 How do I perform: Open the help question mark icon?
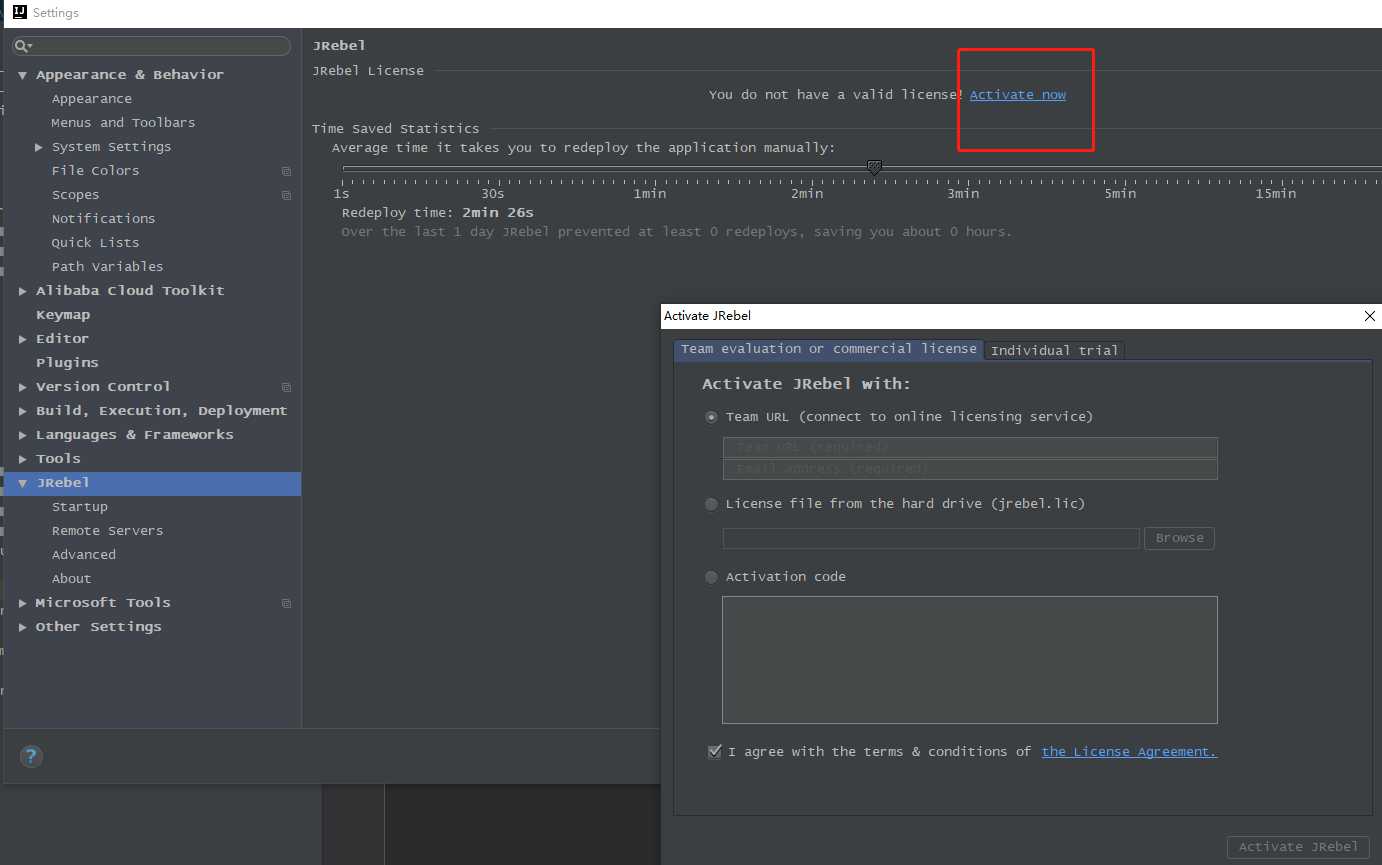point(31,756)
